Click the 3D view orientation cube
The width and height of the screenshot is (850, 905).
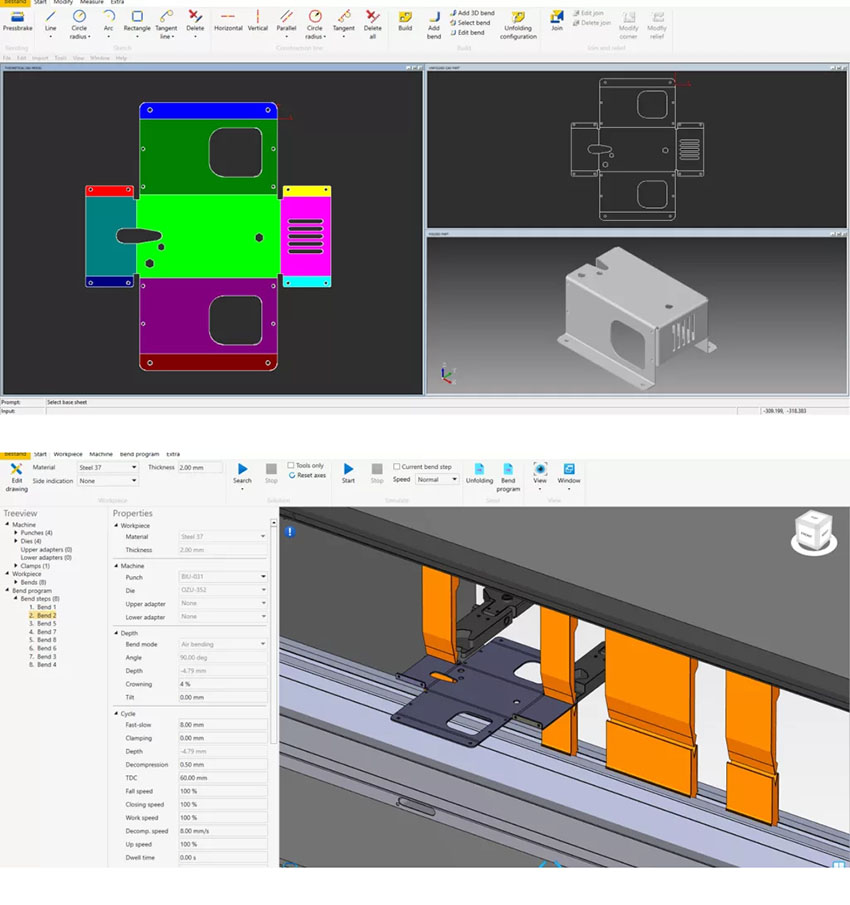point(812,532)
